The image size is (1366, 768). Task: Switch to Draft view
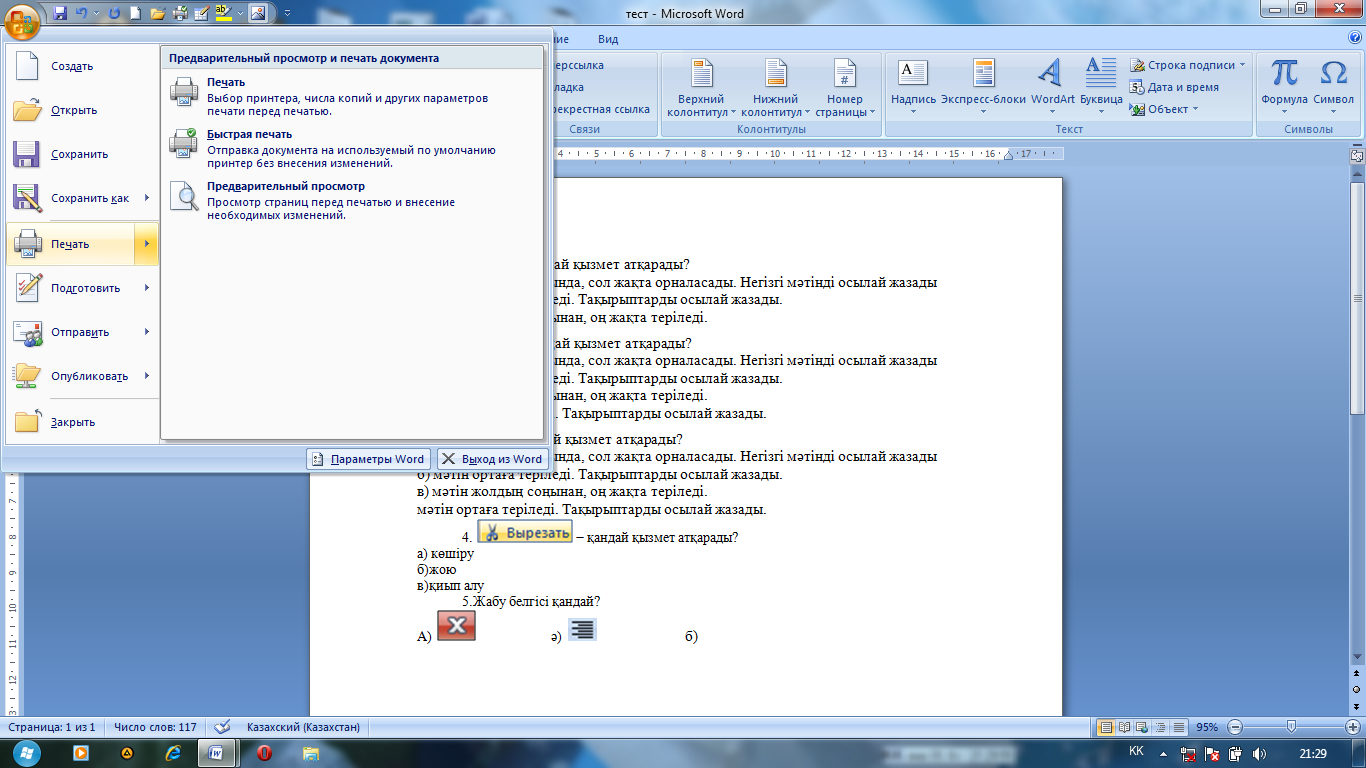[1180, 727]
